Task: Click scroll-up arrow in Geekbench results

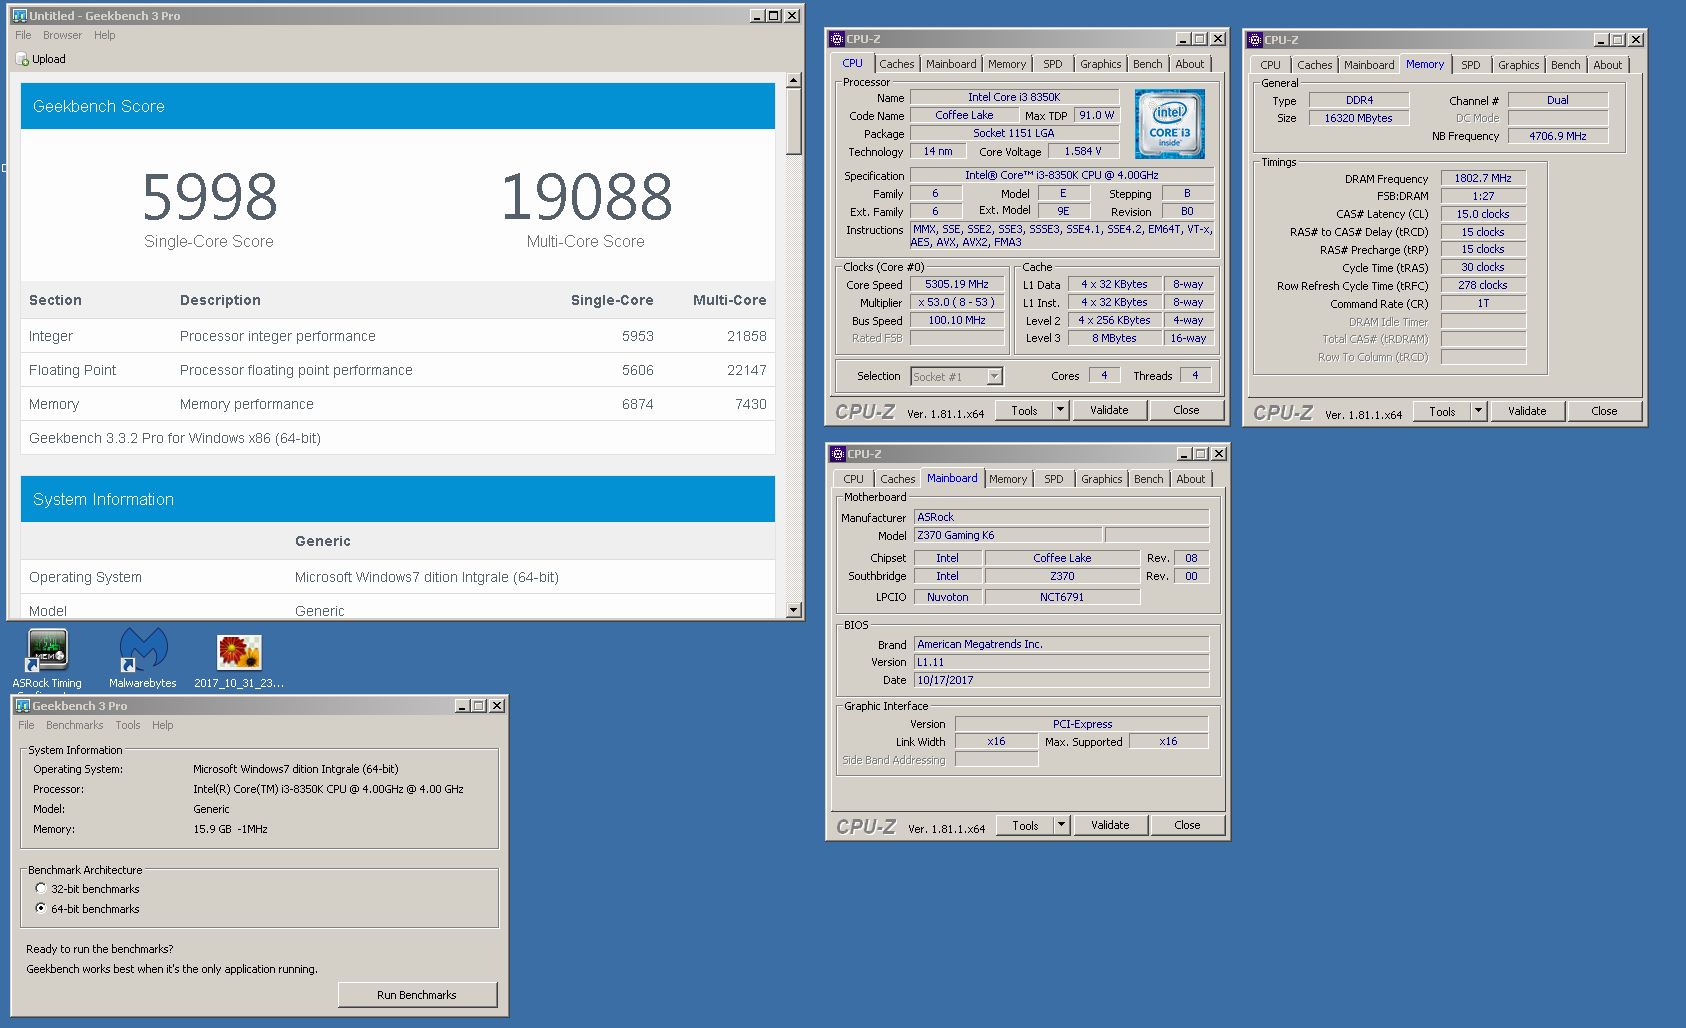Action: pyautogui.click(x=794, y=80)
